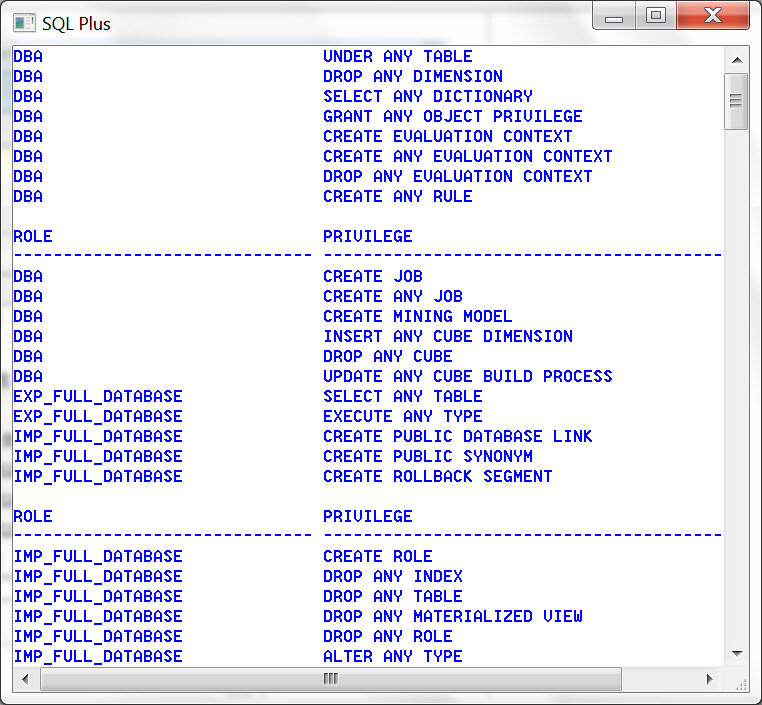
Task: Click the CREATE PUBLIC SYNONYM privilege line
Action: [427, 456]
